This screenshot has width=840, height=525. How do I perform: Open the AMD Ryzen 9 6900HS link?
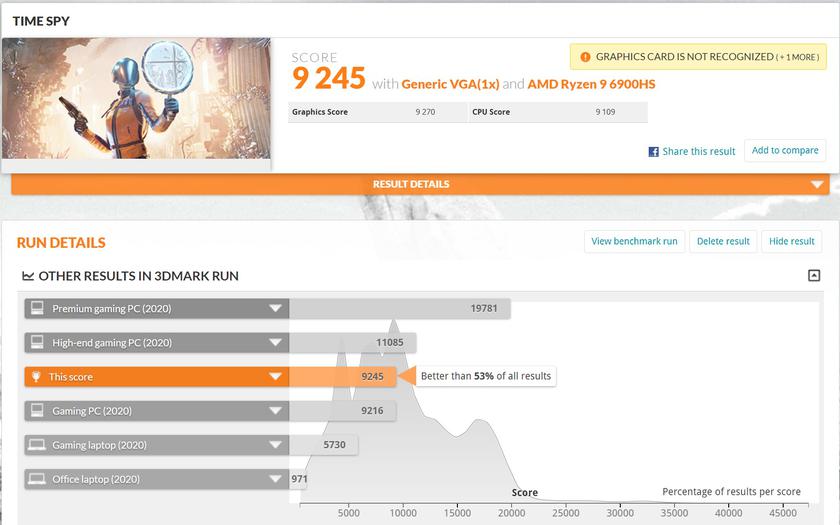[x=591, y=84]
